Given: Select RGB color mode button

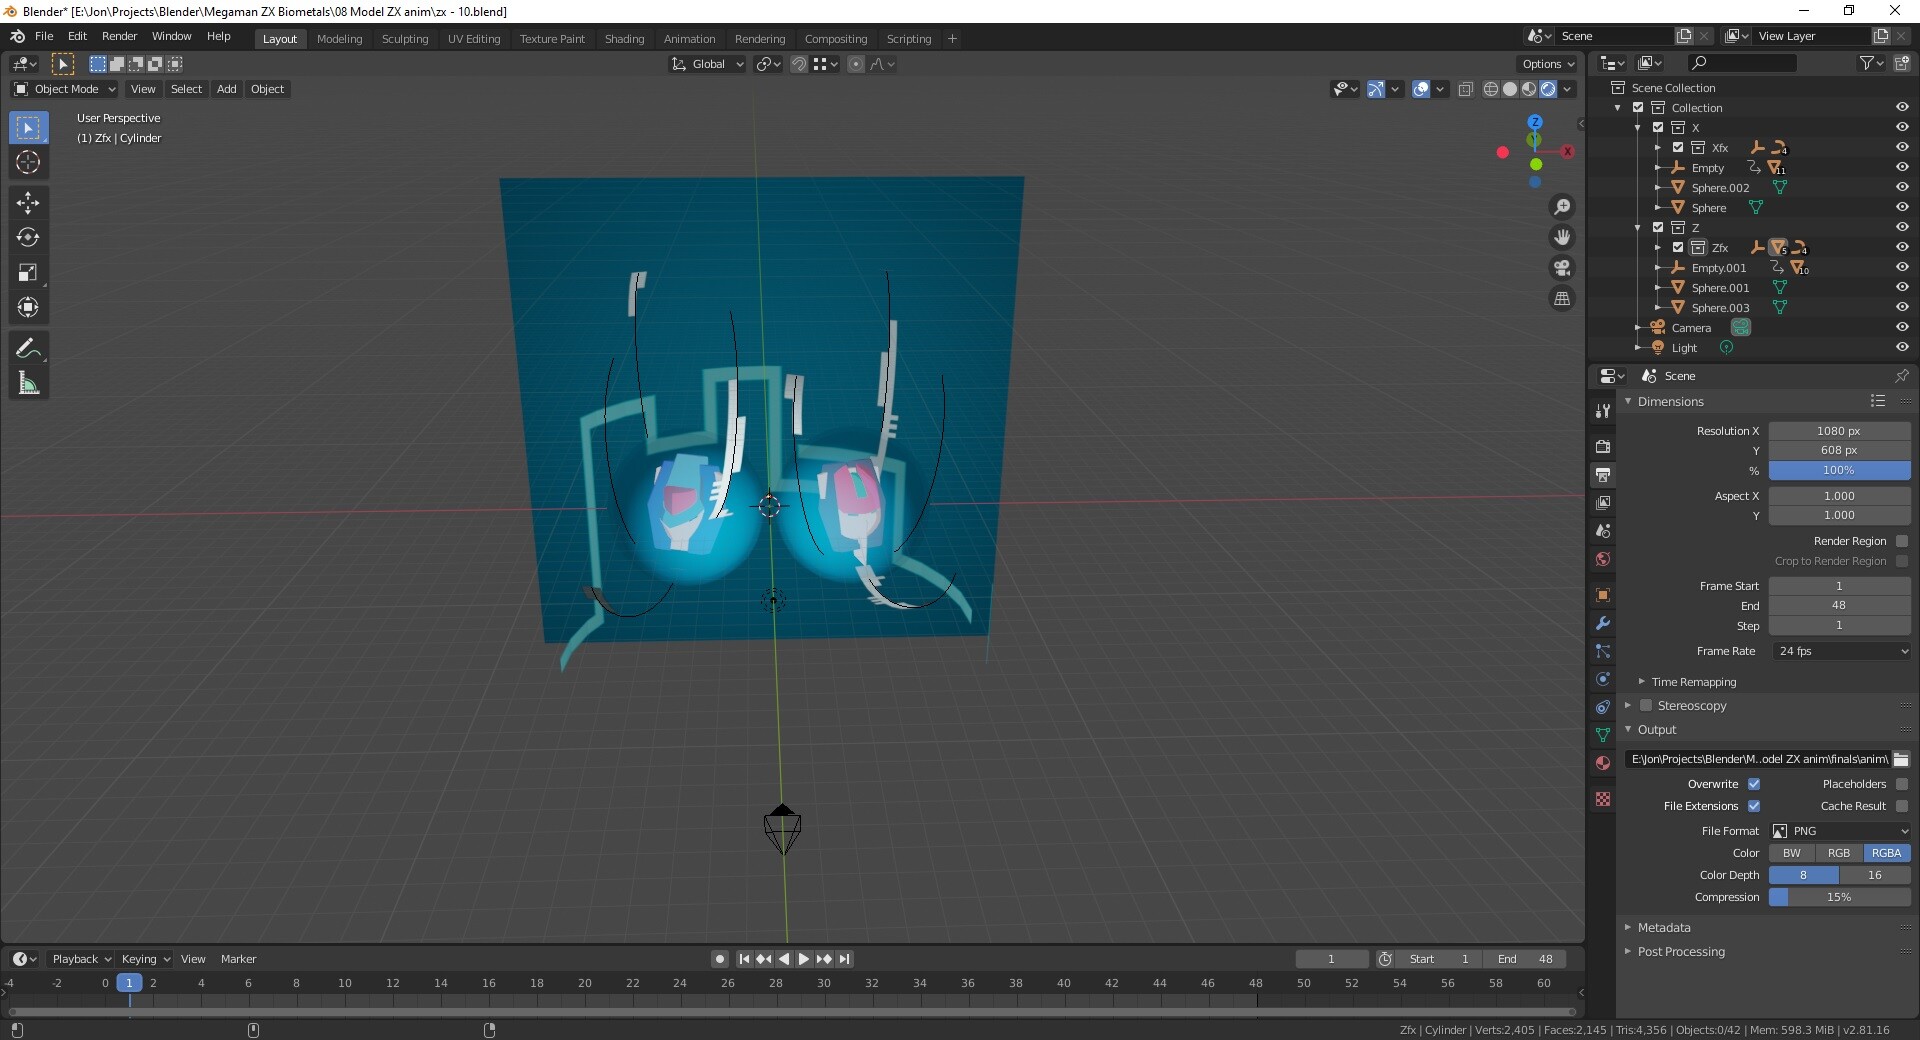Looking at the screenshot, I should 1839,853.
